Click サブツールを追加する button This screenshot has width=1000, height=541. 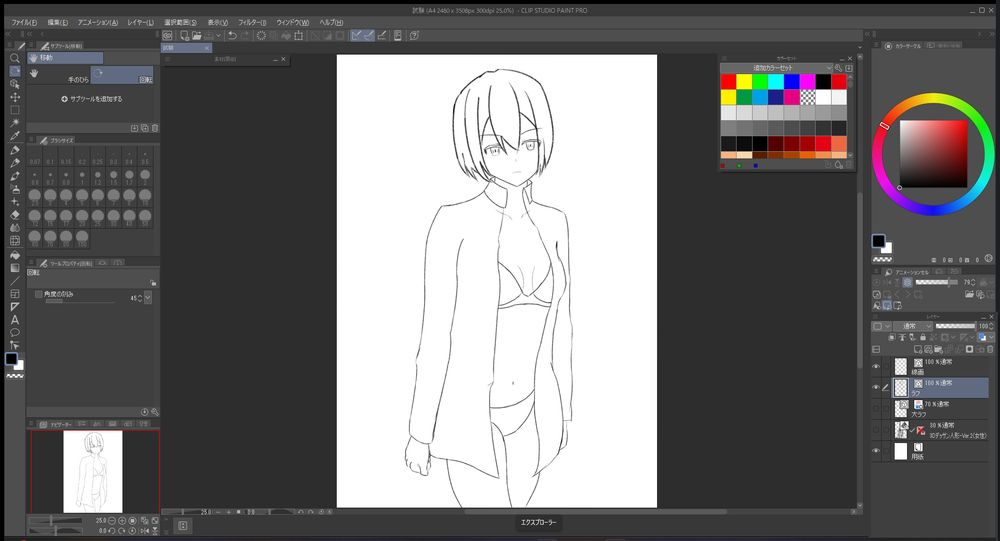click(92, 99)
